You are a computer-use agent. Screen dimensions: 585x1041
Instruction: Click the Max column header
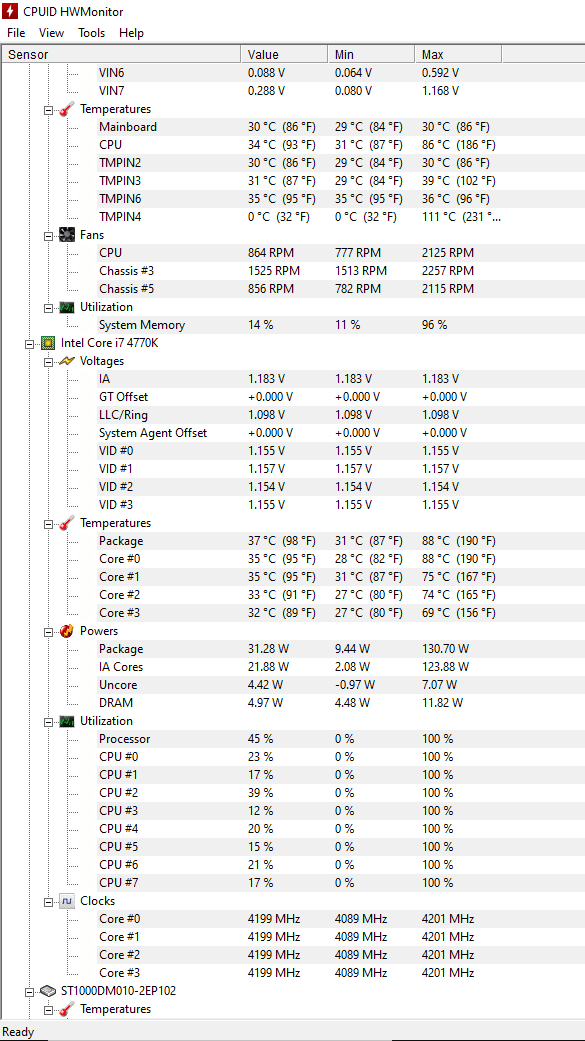[458, 54]
